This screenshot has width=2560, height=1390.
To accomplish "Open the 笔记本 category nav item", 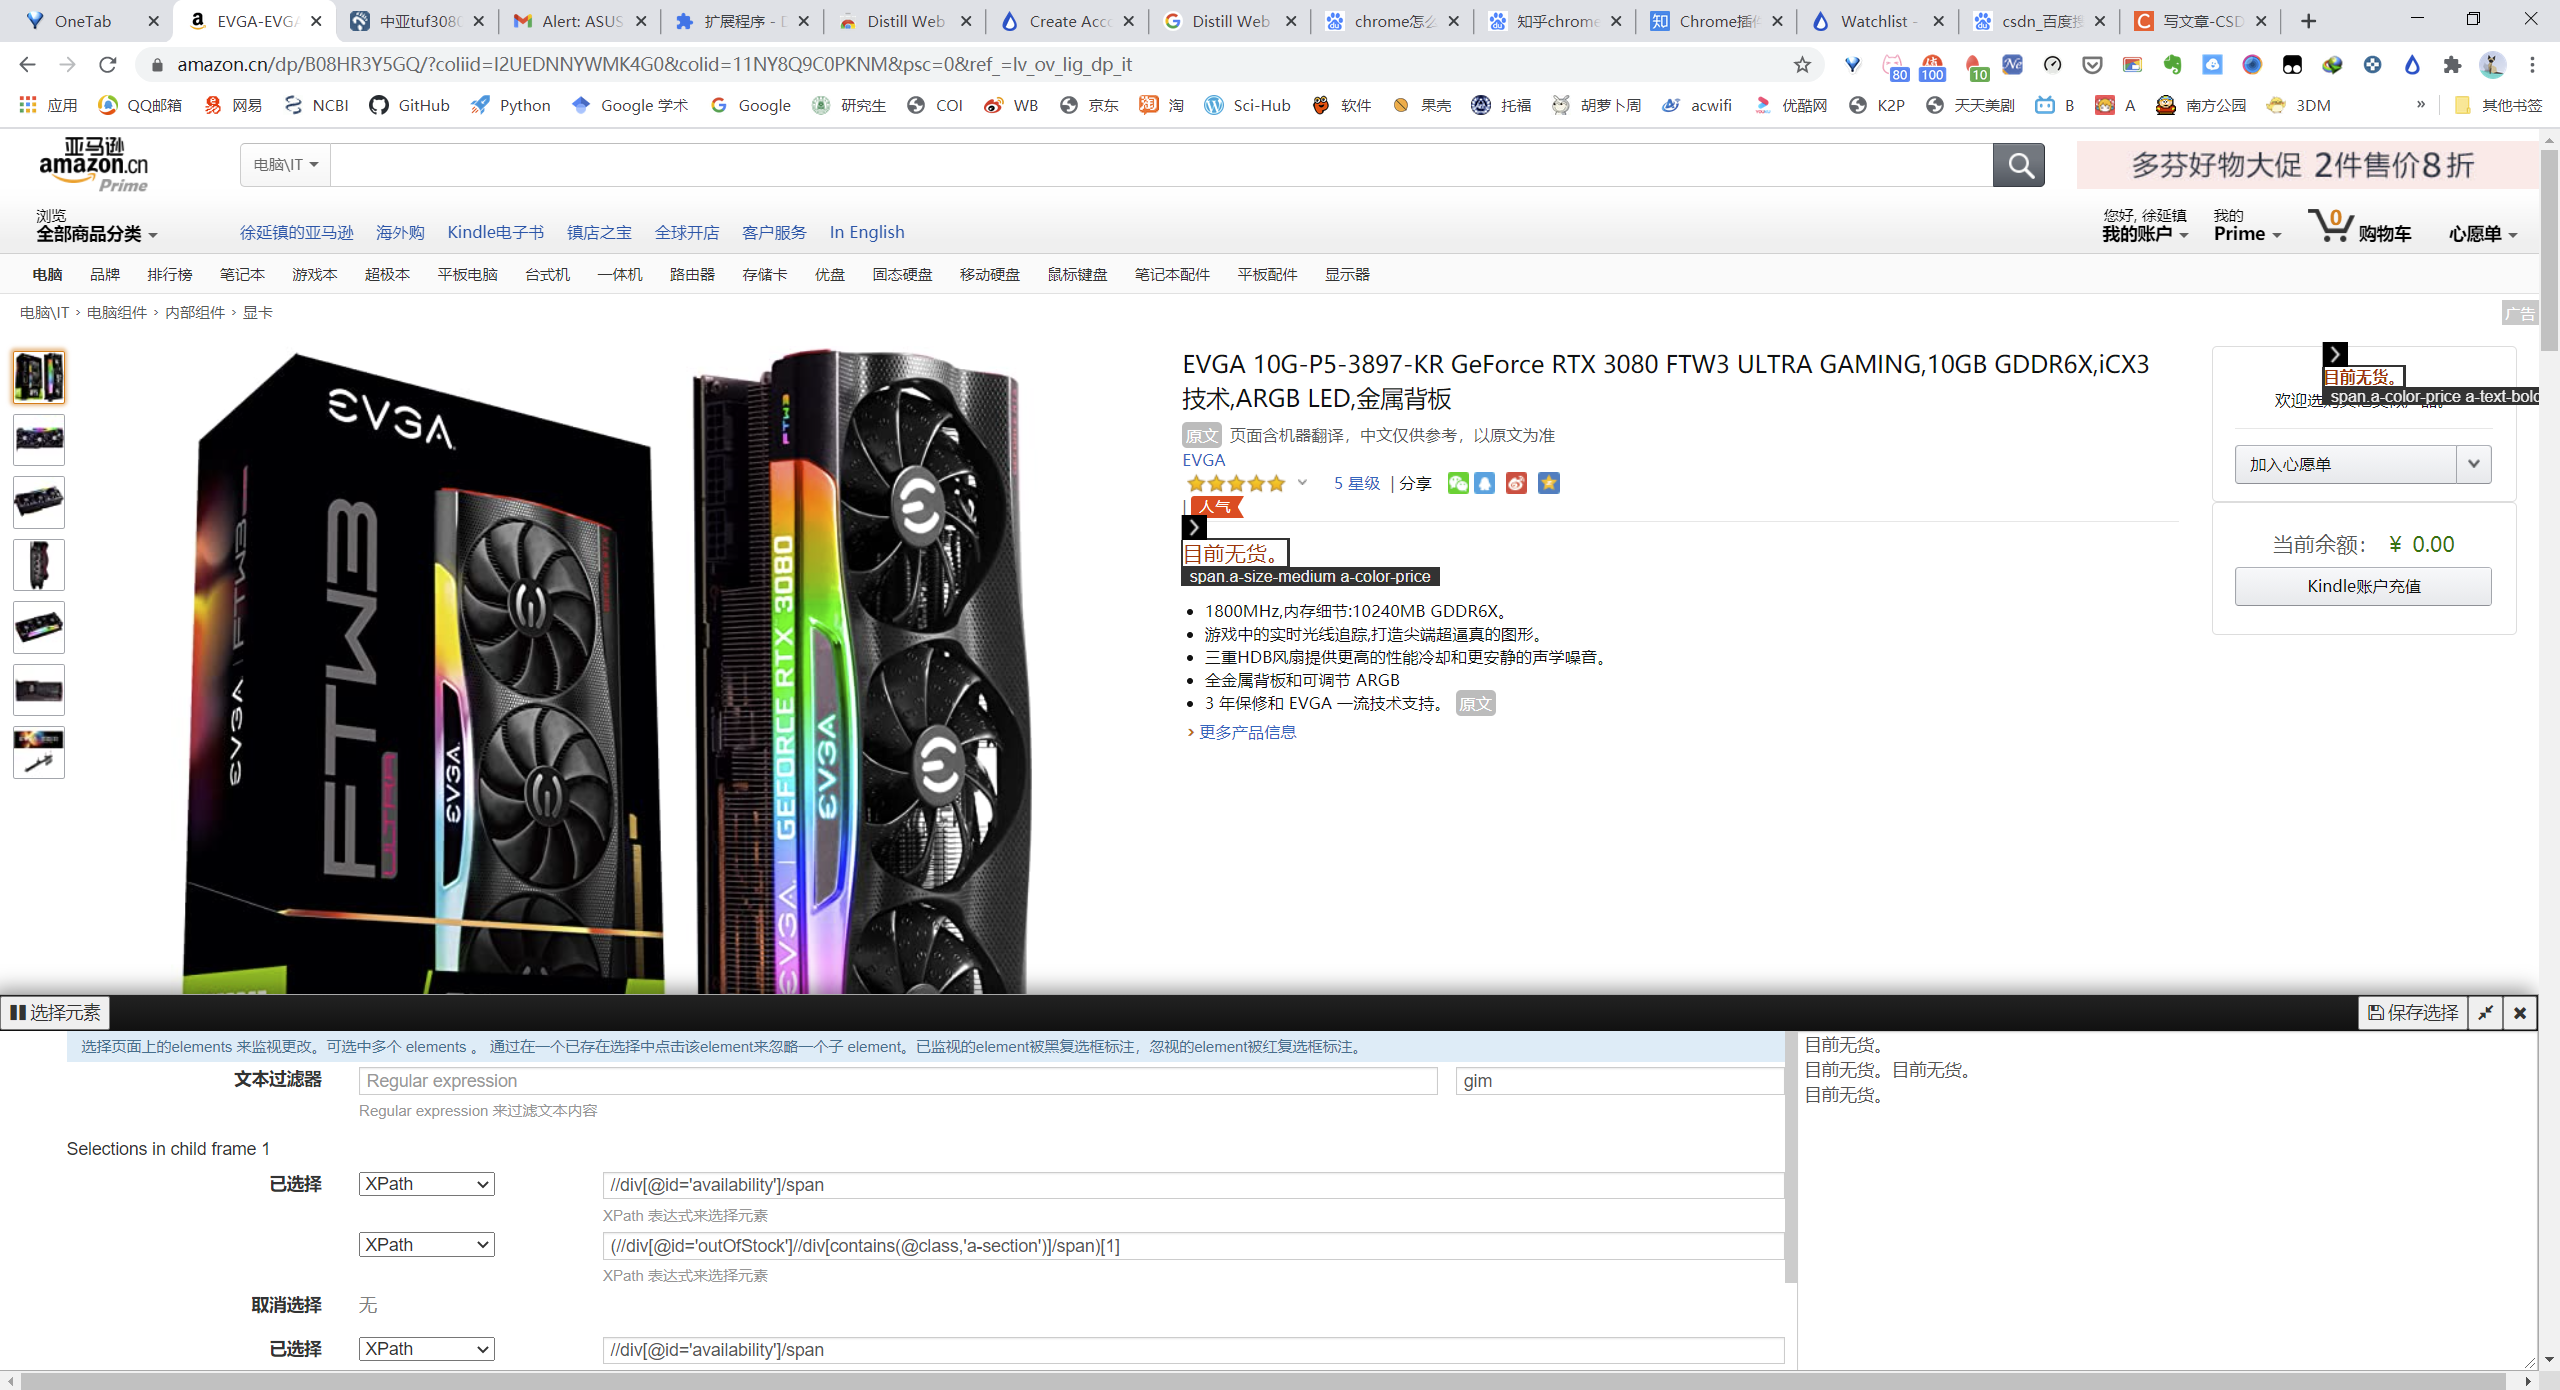I will click(x=242, y=274).
